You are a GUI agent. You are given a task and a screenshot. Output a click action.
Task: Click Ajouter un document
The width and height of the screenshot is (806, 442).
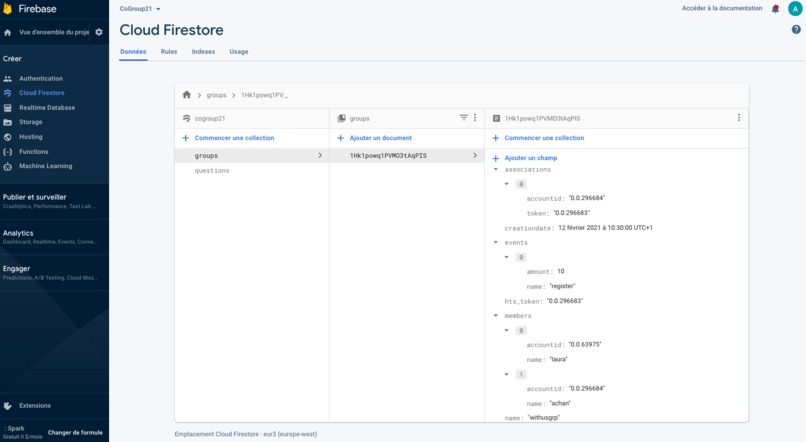(x=381, y=138)
